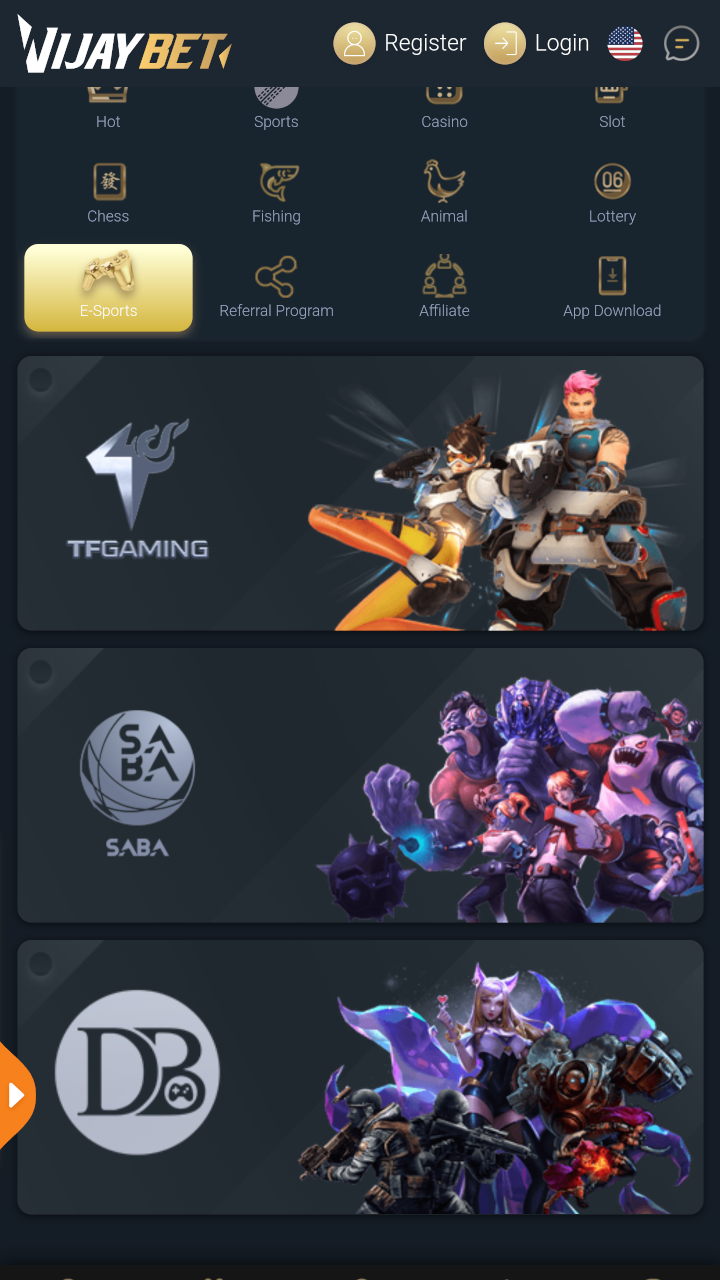Screen dimensions: 720x1280
Task: Open the Animal category
Action: point(444,194)
